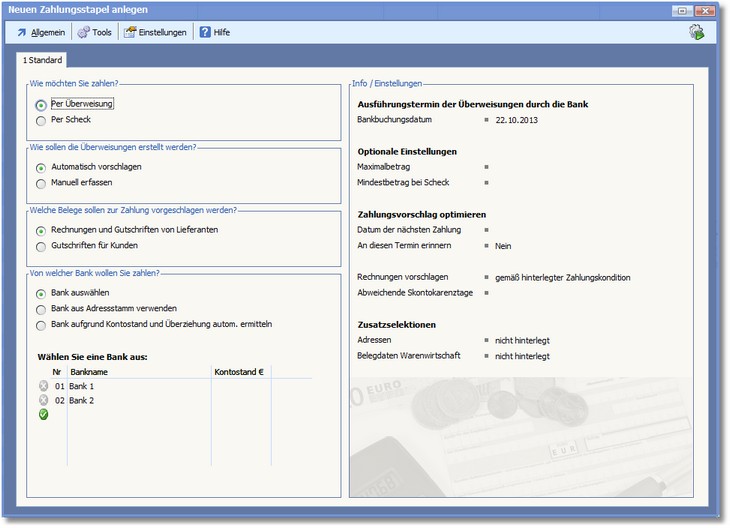The height and width of the screenshot is (528, 730).
Task: Choose 'Manuell erfassen' radio button
Action: [x=41, y=184]
